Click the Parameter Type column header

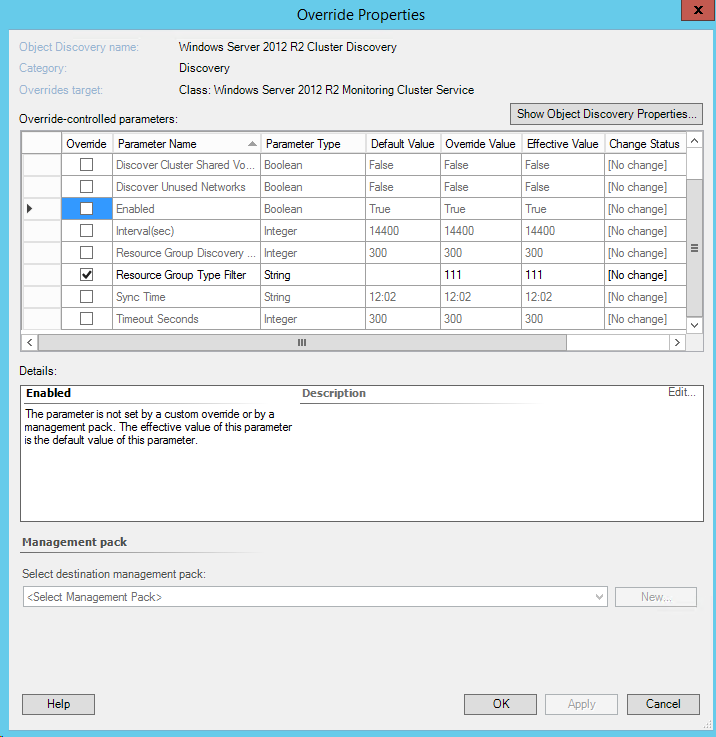[311, 144]
